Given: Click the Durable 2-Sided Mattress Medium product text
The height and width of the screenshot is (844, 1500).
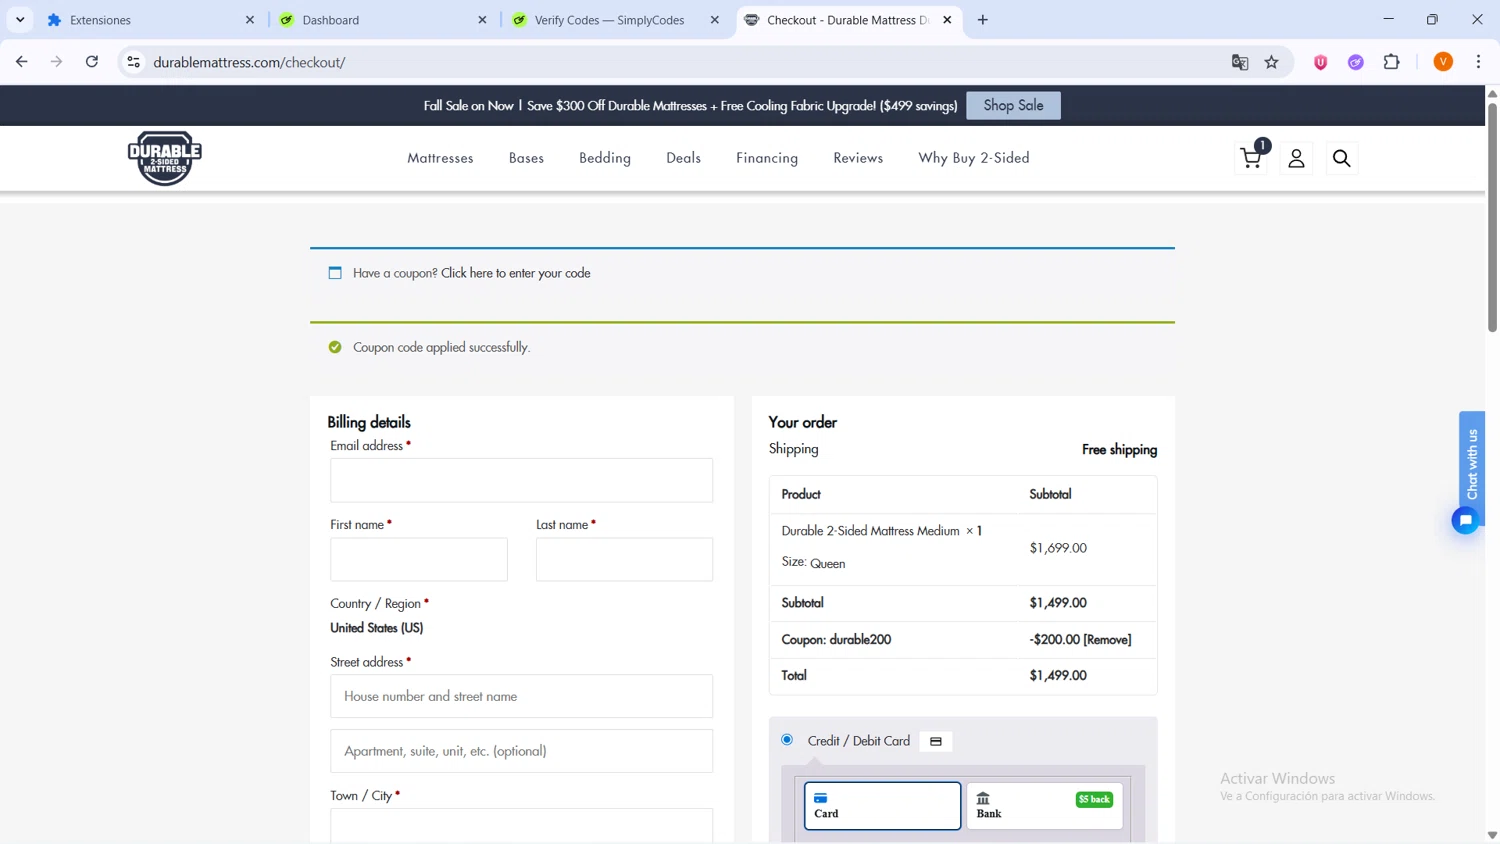Looking at the screenshot, I should tap(870, 531).
